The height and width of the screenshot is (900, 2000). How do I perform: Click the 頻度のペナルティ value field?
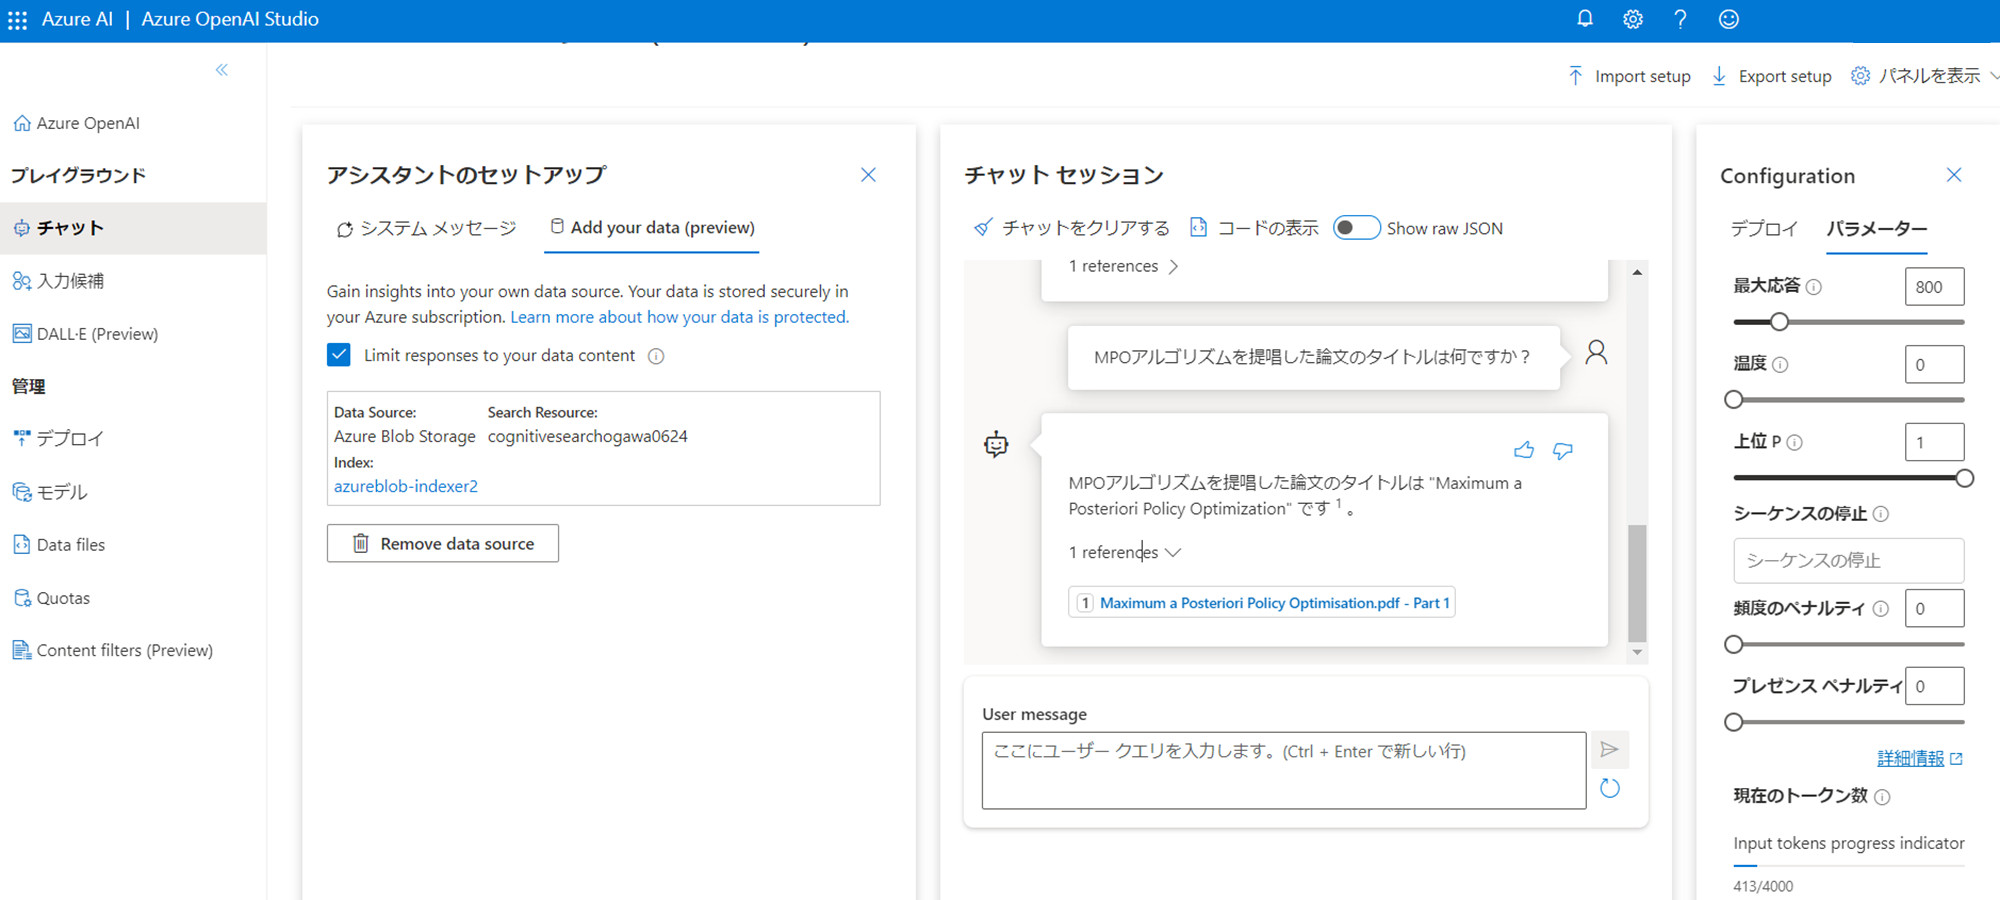click(x=1934, y=608)
